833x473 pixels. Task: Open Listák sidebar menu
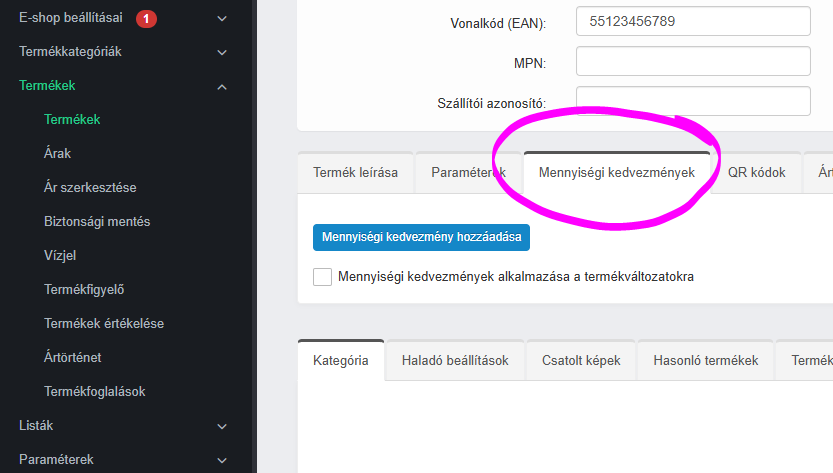36,426
